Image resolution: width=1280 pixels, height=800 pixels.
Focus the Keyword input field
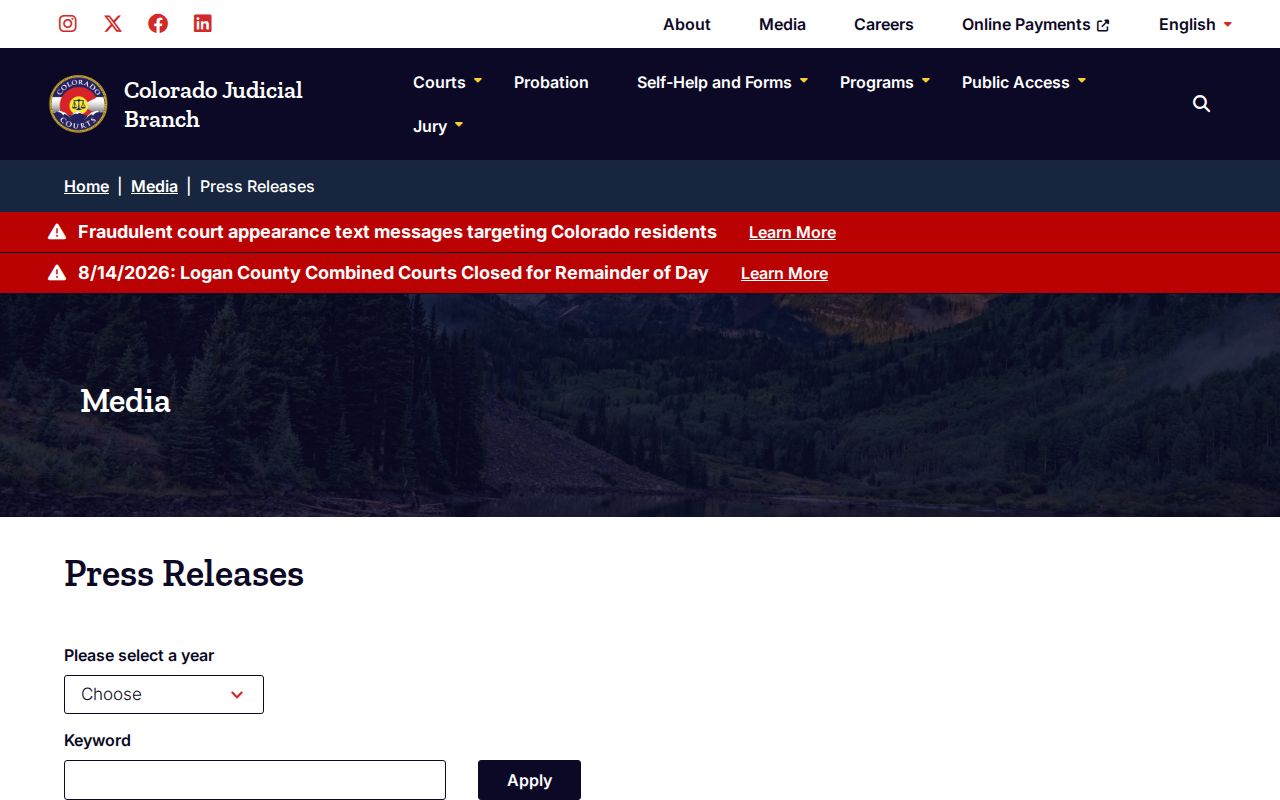[x=255, y=780]
